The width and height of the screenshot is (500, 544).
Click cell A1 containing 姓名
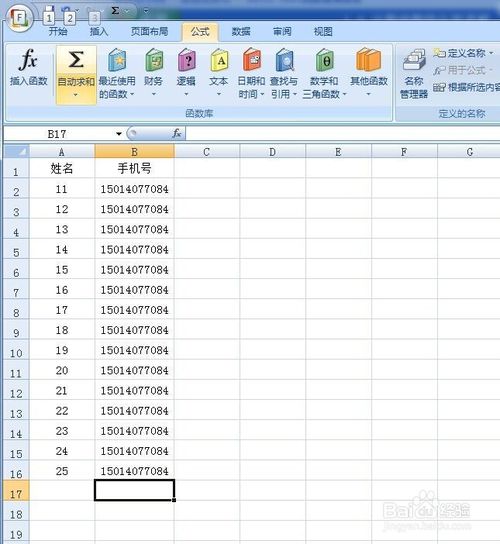pos(62,169)
